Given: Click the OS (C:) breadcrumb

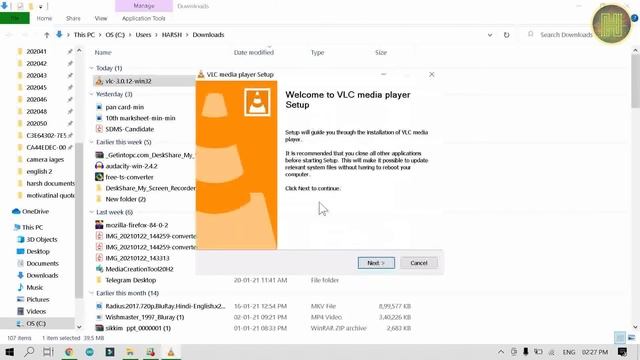Looking at the screenshot, I should point(115,35).
